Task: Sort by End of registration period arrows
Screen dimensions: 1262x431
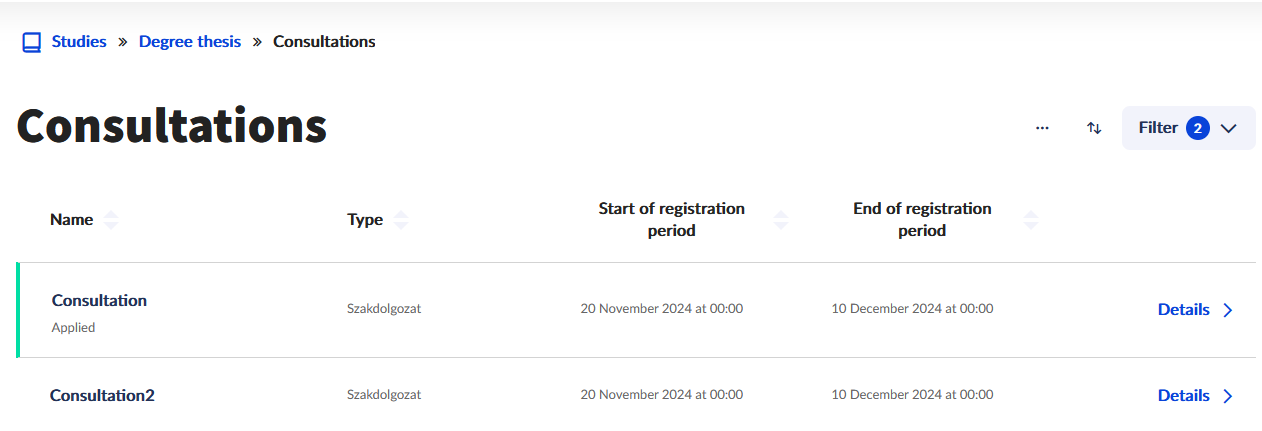Action: (x=1031, y=220)
